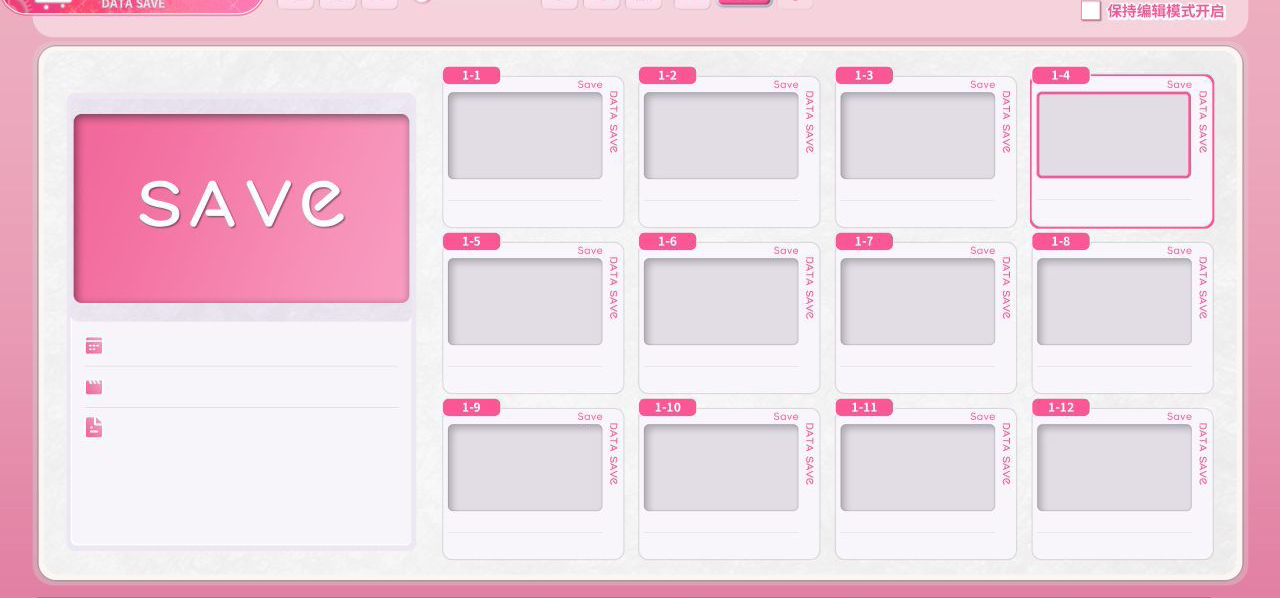Click the vertical DATA SAVE text on slot 1-9
This screenshot has height=598, width=1280.
tap(613, 454)
